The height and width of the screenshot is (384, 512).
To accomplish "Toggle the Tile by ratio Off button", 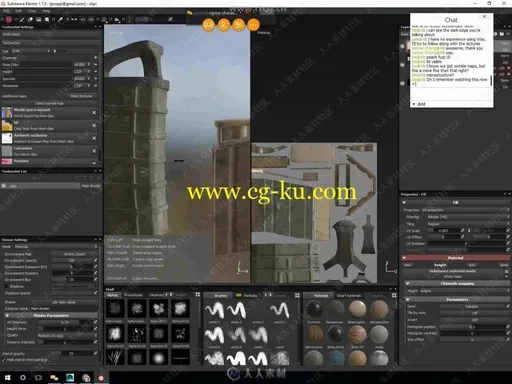I will click(x=475, y=313).
